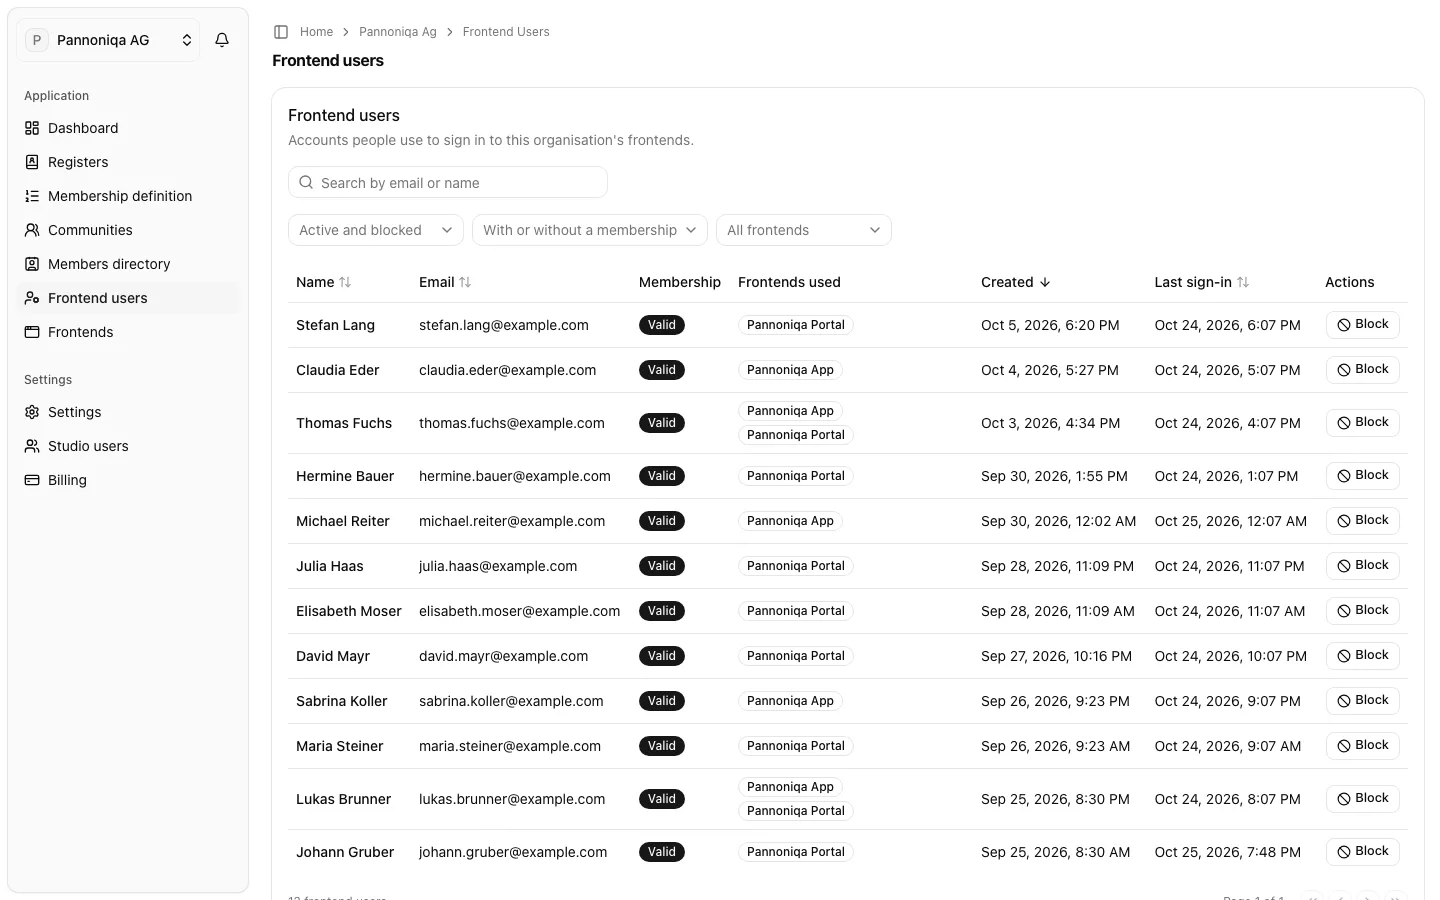Go to Registers in the sidebar
This screenshot has width=1440, height=900.
[128, 162]
